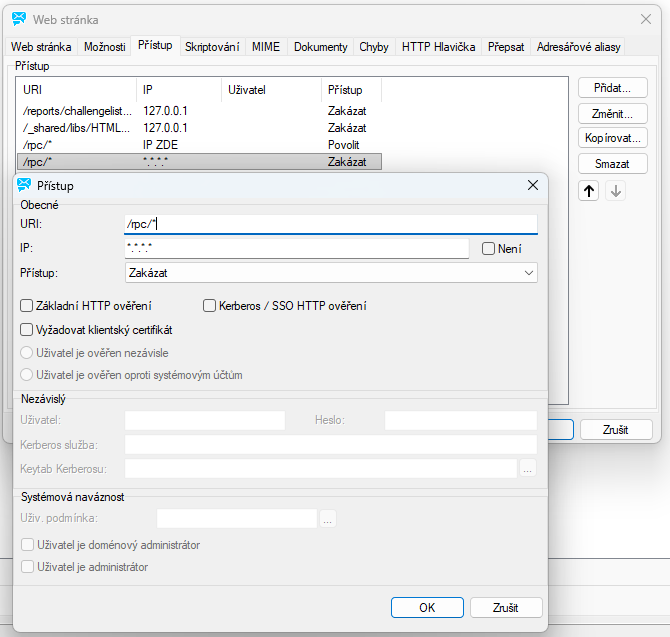
Task: Click the URI column header
Action: pyautogui.click(x=76, y=90)
